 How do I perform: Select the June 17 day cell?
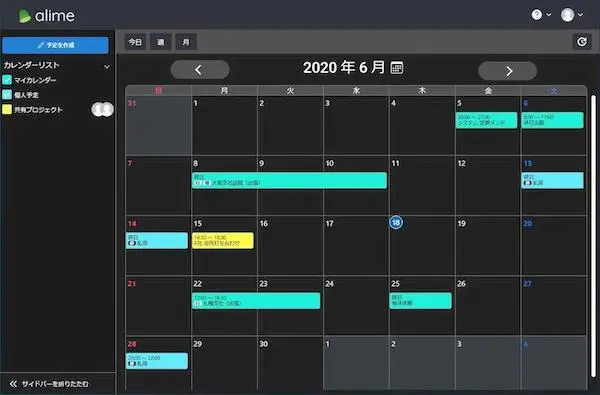(356, 246)
